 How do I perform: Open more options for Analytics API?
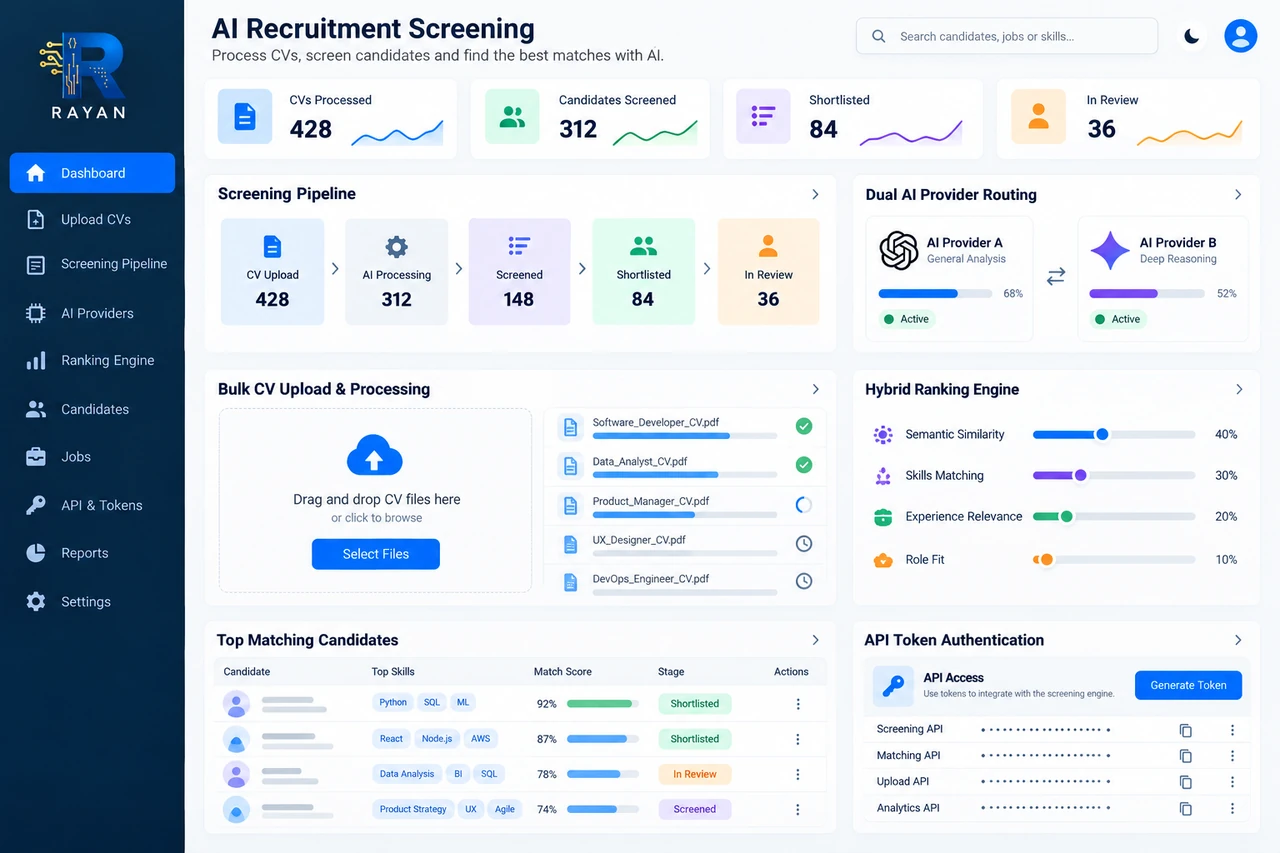[x=1232, y=808]
